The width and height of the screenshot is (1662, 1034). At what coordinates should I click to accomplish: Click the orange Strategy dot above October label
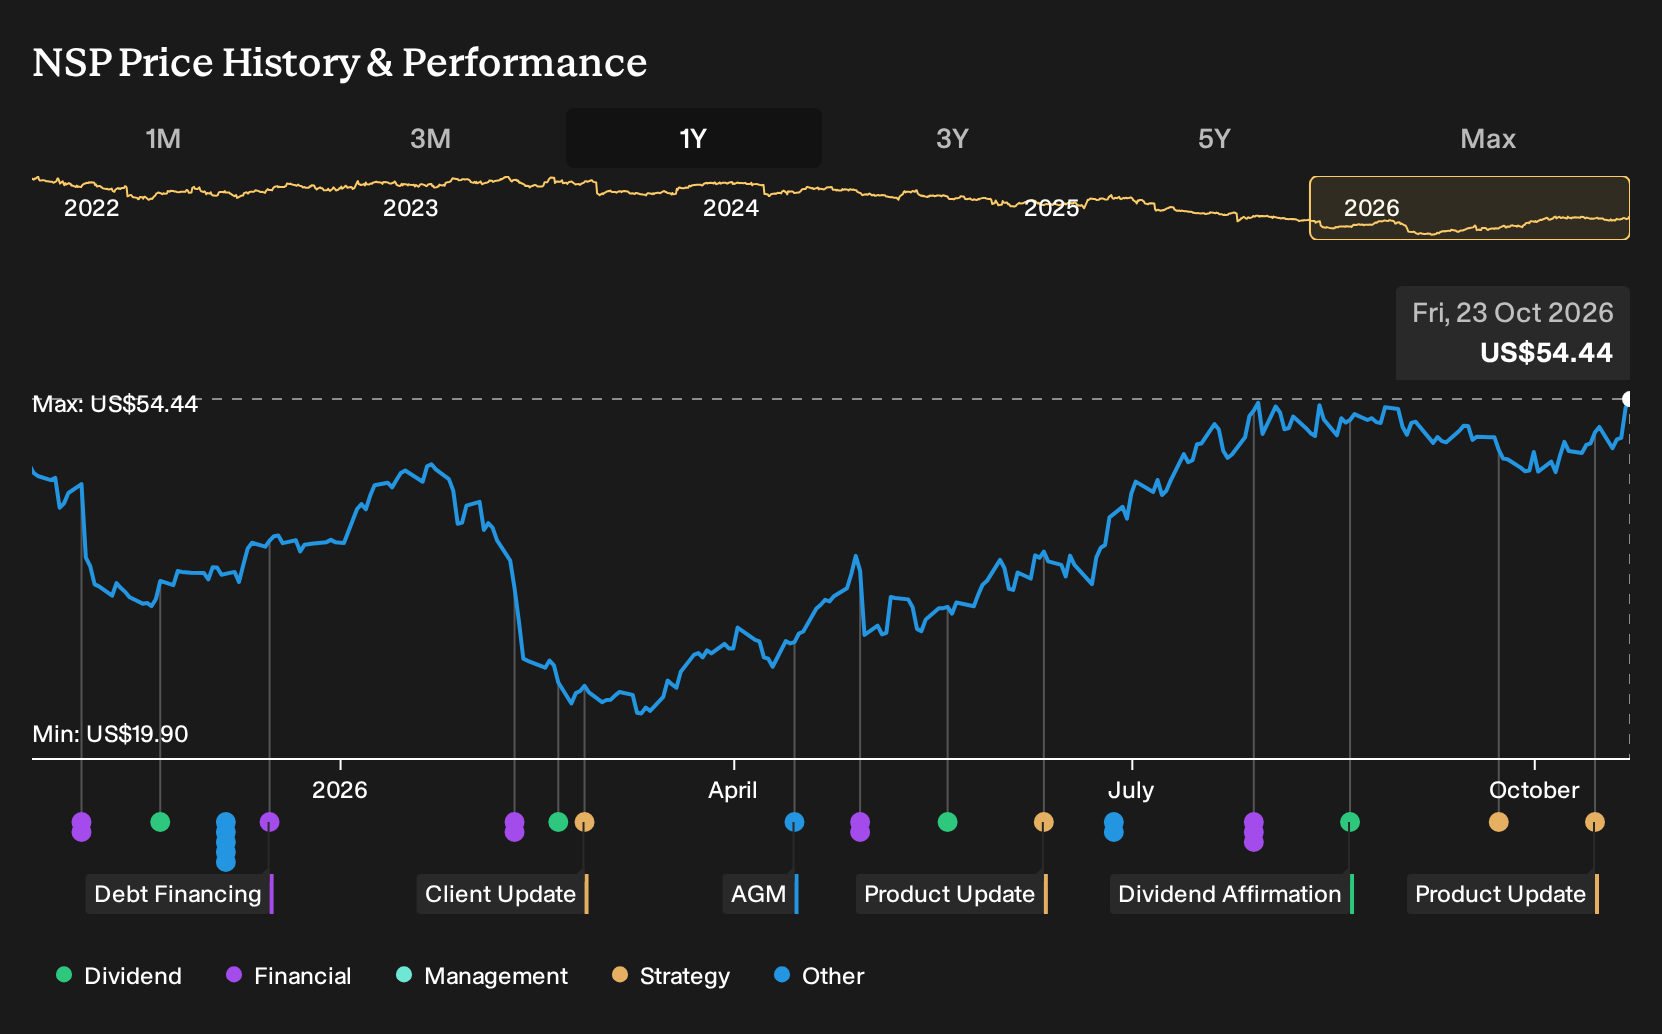[x=1498, y=822]
